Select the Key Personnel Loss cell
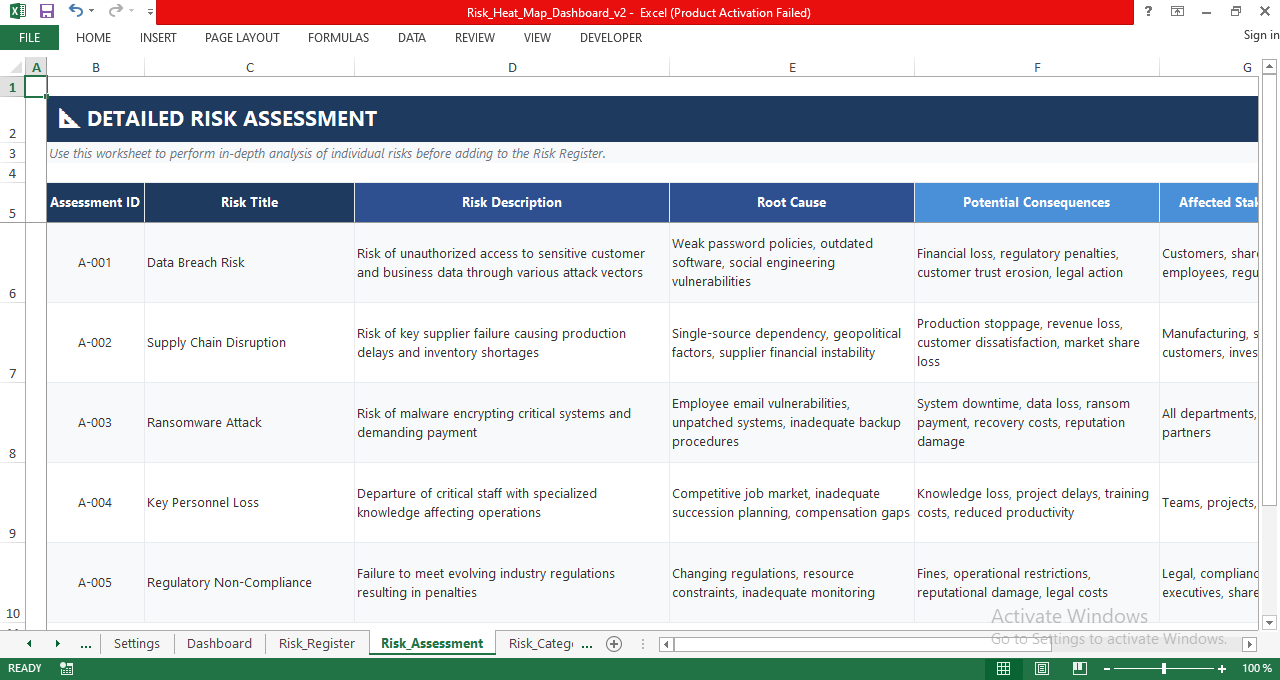Image resolution: width=1280 pixels, height=680 pixels. tap(250, 503)
